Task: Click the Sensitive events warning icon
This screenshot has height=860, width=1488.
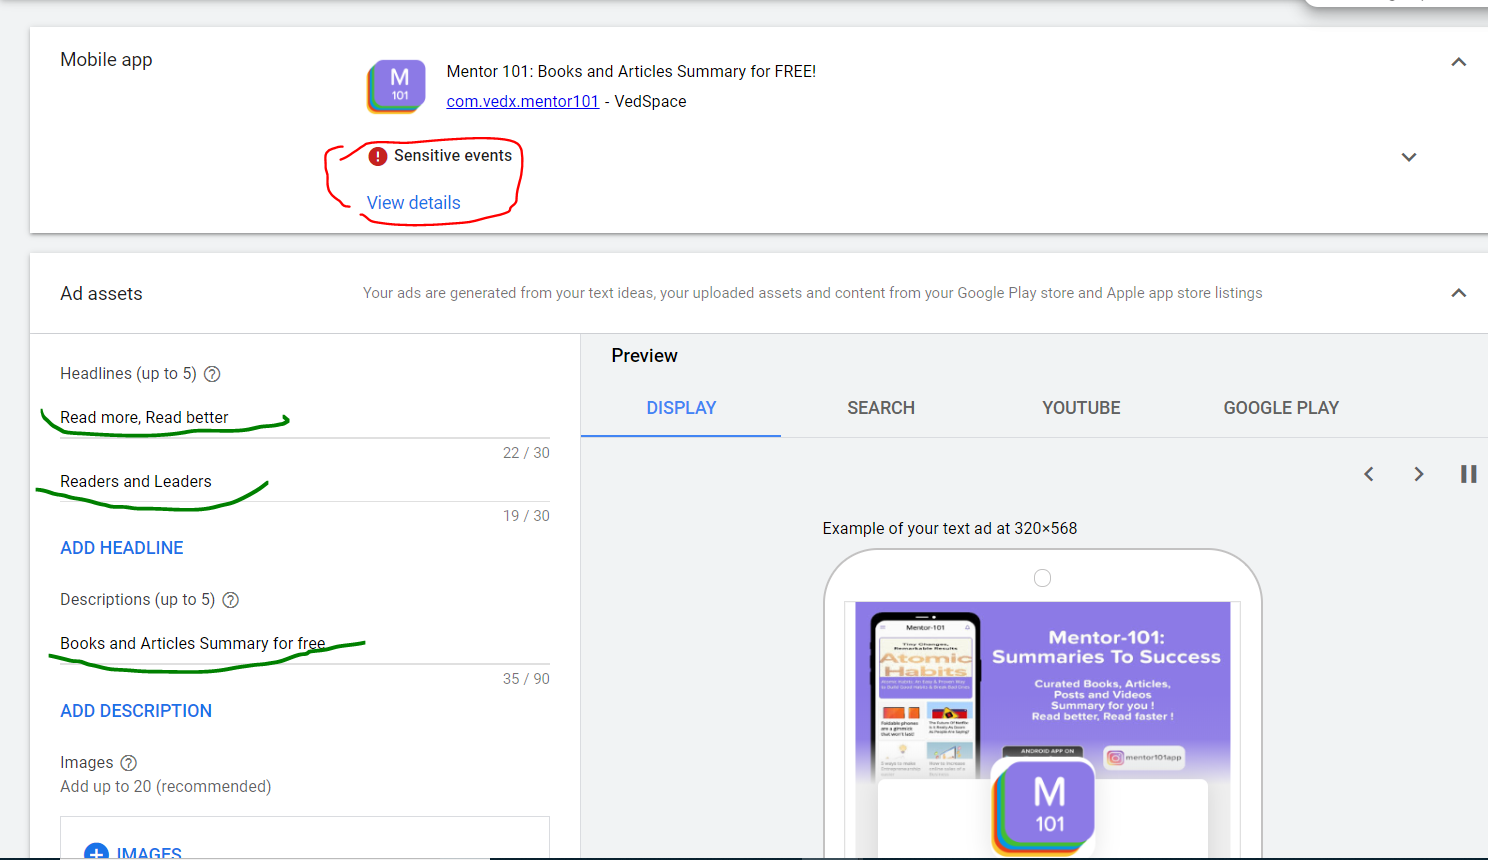Action: tap(378, 156)
